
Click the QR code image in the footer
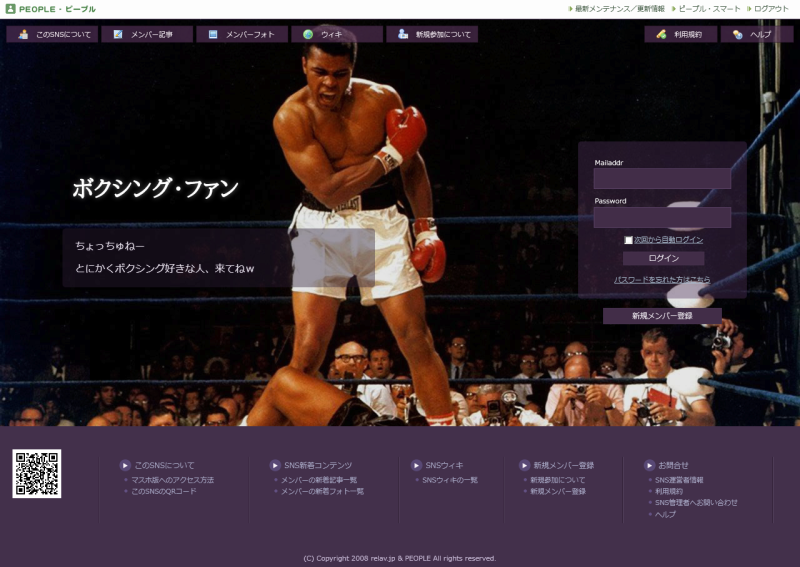coord(37,474)
